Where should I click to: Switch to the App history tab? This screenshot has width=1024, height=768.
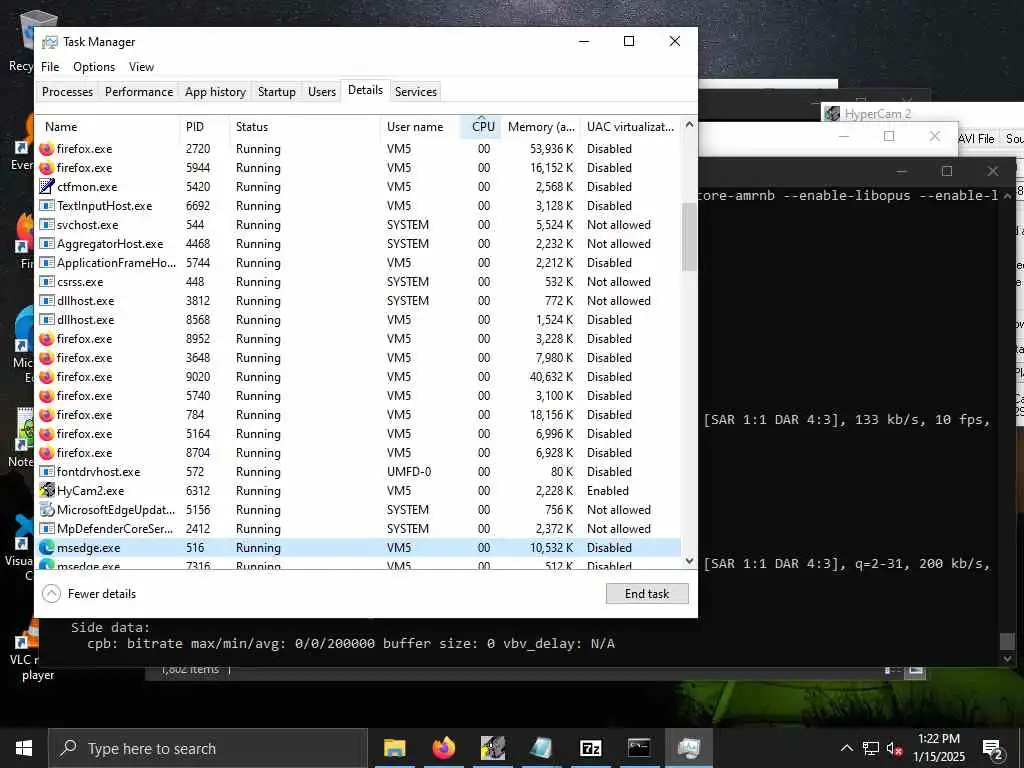click(215, 91)
